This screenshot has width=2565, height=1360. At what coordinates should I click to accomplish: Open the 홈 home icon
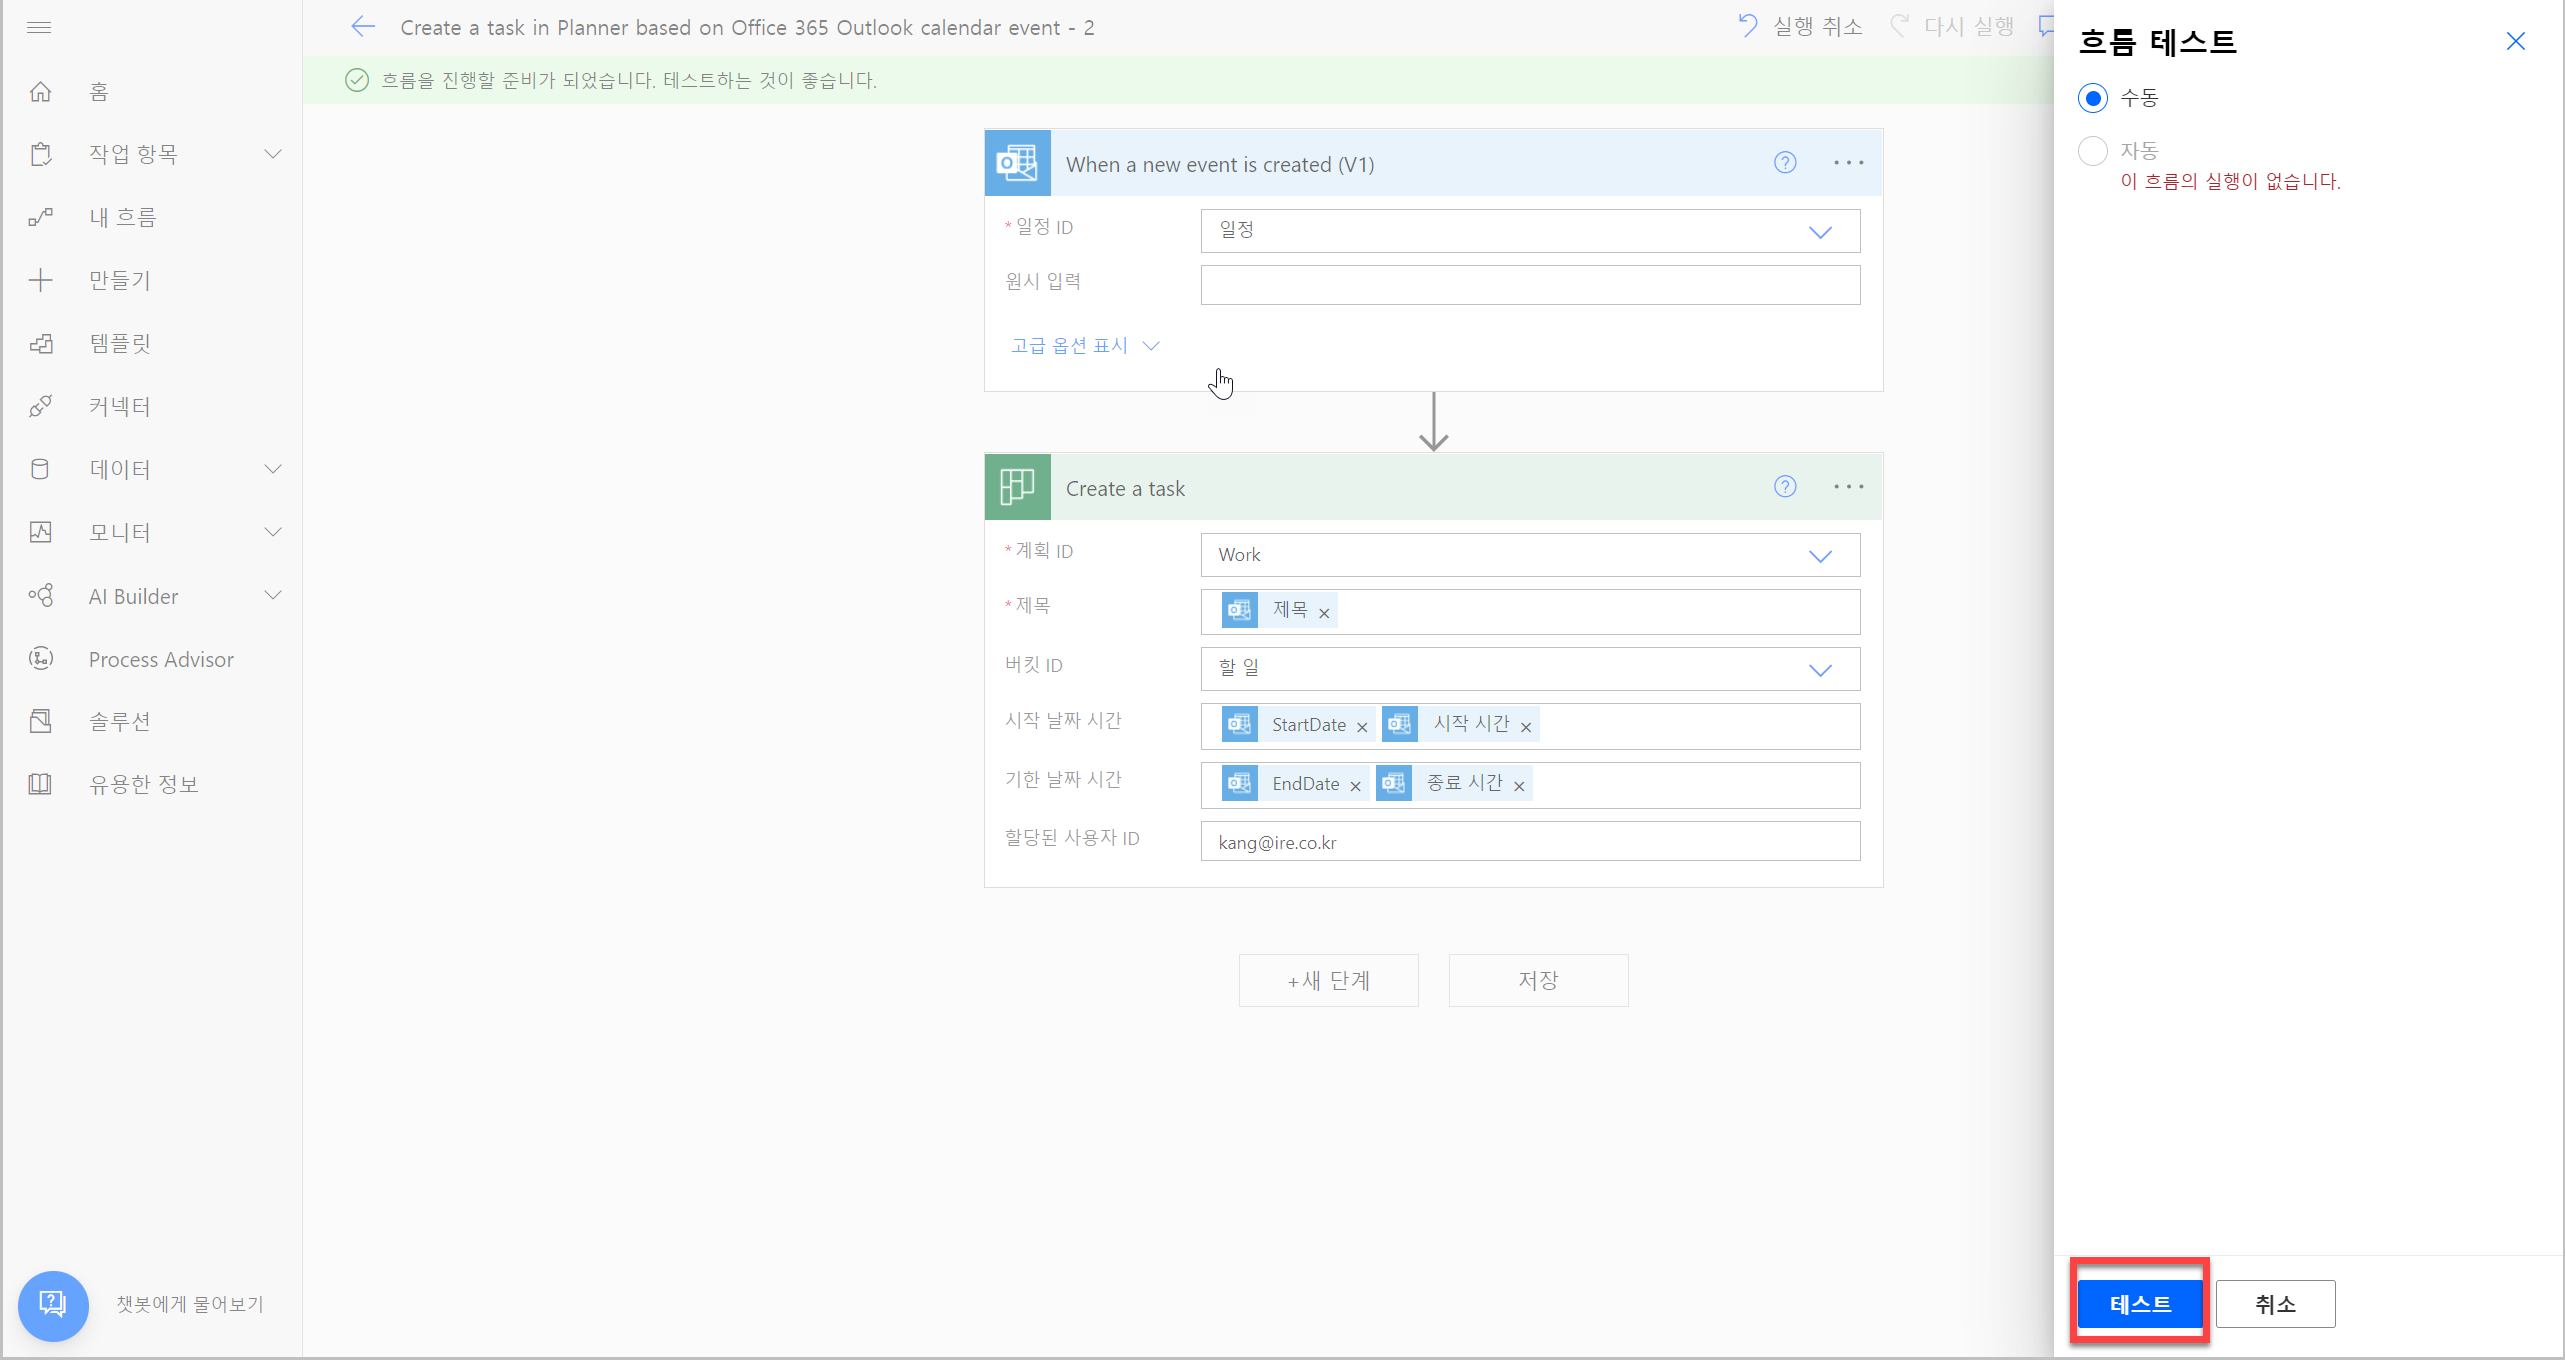(x=40, y=92)
